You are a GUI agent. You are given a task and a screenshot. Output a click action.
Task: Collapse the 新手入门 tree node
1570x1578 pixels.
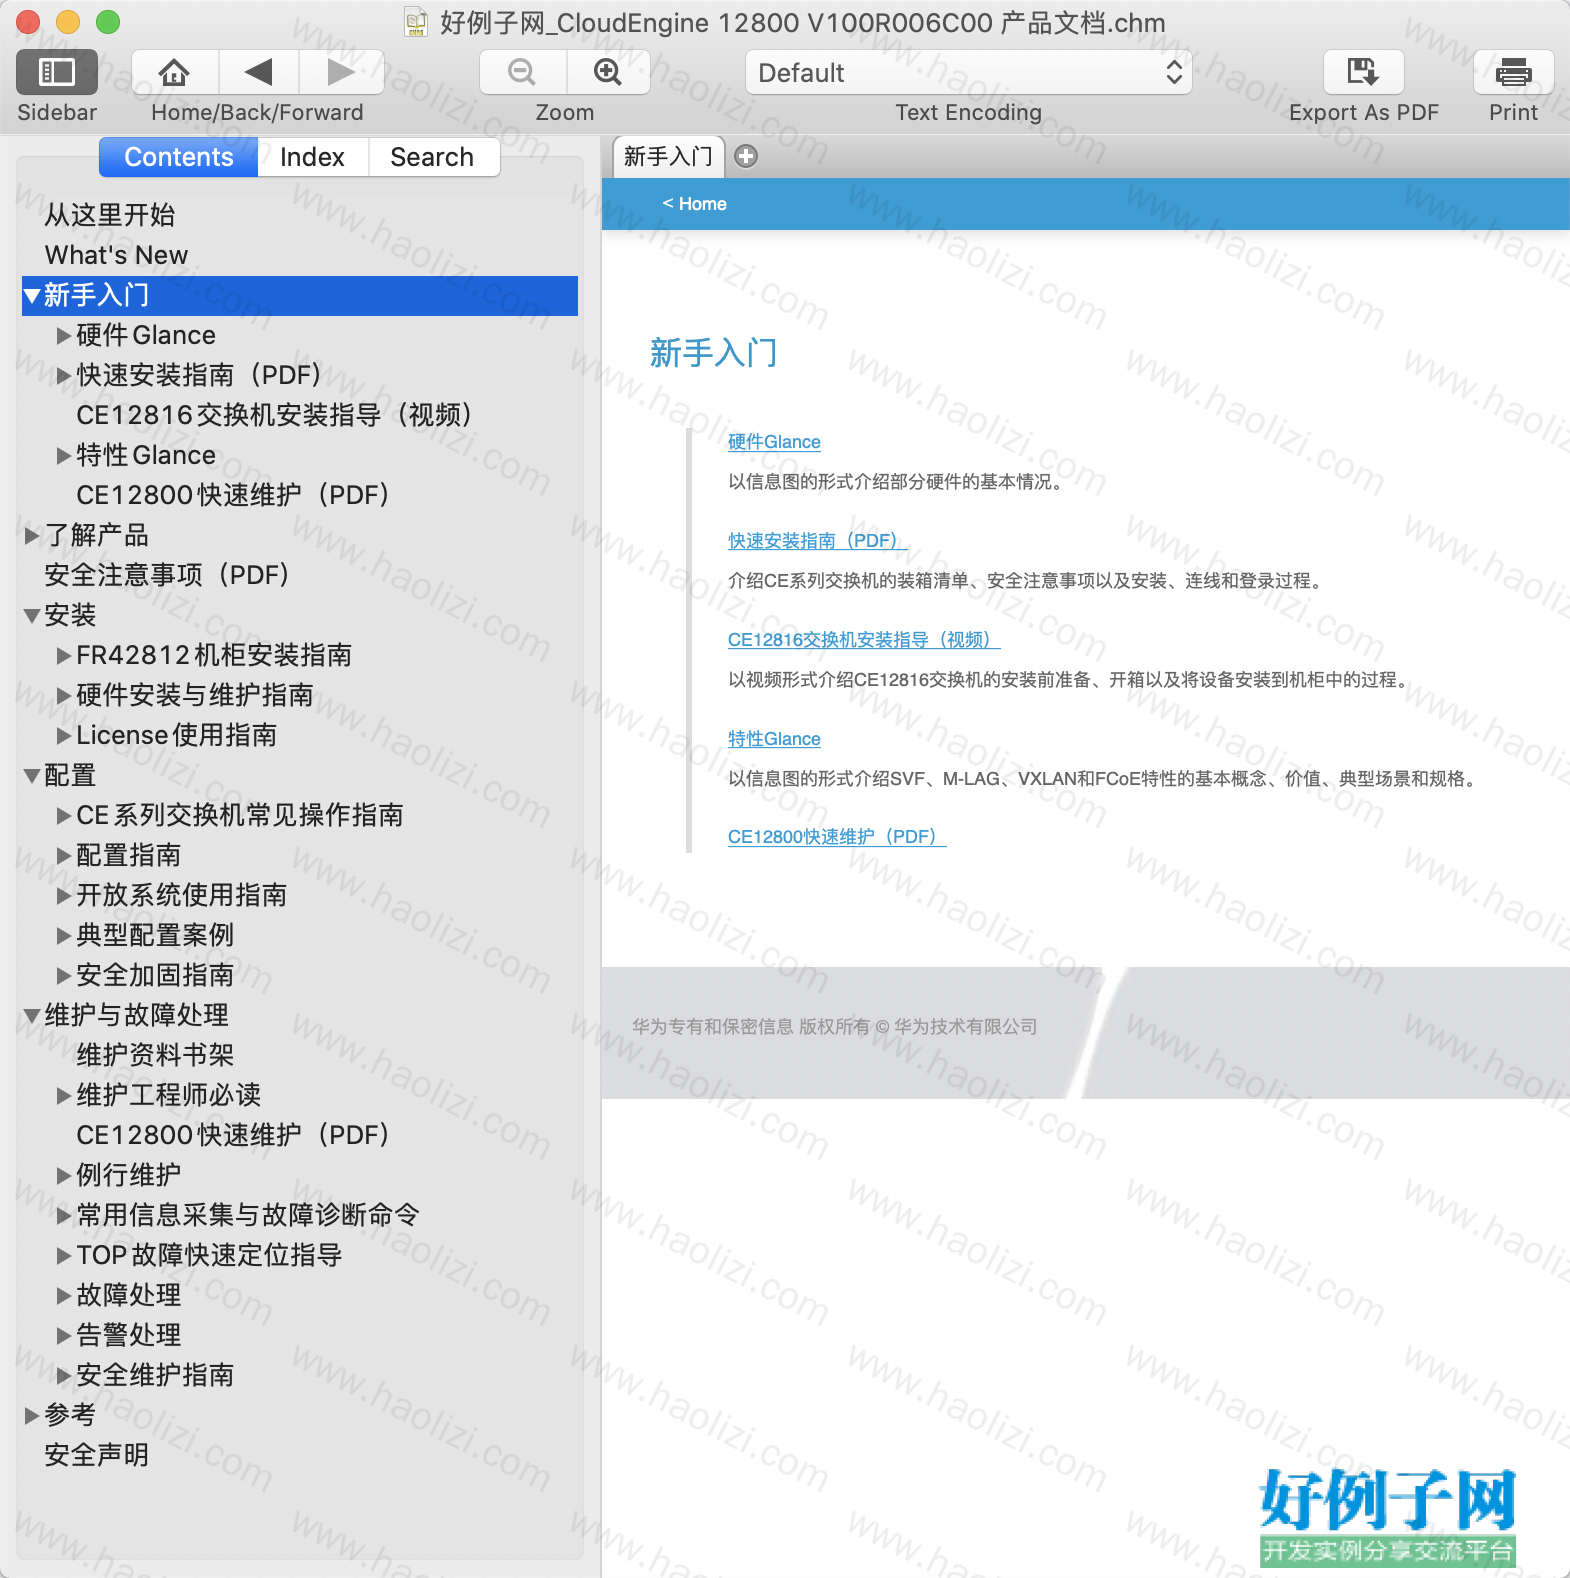pos(32,296)
